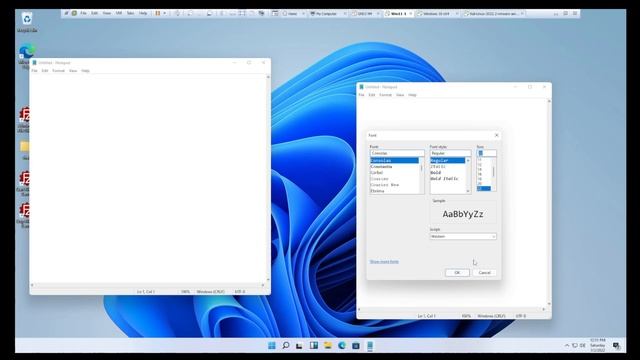Click left Notepad vertical scrollbar

click(x=268, y=178)
